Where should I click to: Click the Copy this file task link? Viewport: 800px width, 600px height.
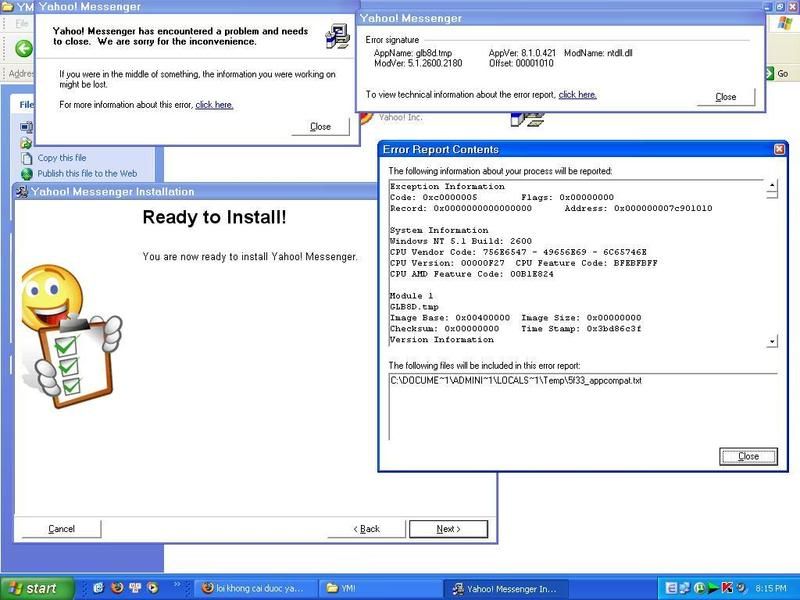(62, 158)
